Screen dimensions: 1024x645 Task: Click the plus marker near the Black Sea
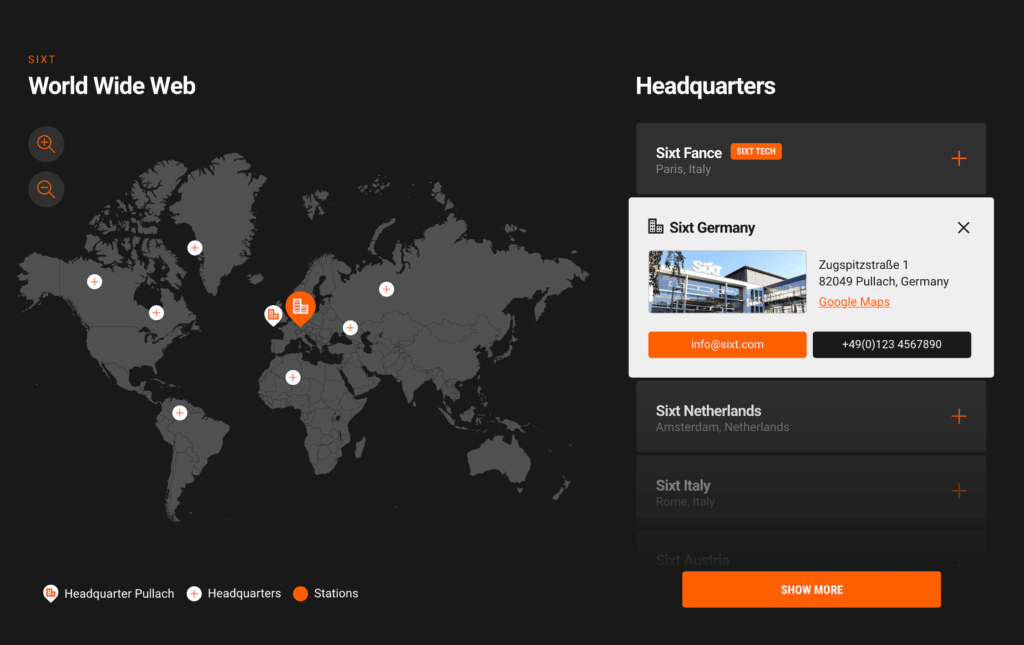click(350, 327)
